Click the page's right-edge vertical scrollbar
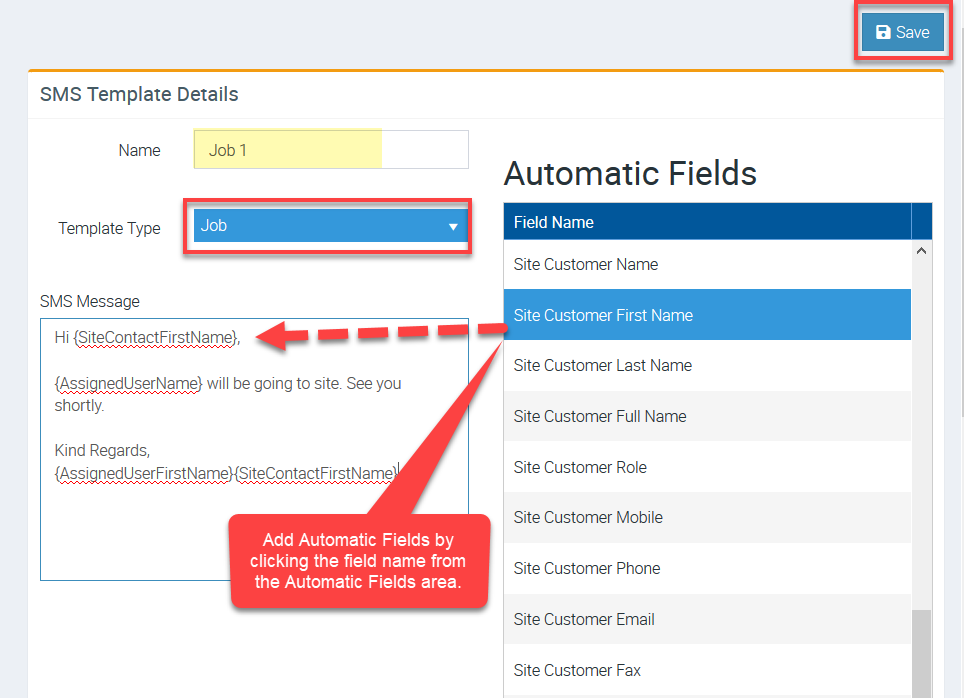This screenshot has height=698, width=964. (x=960, y=300)
